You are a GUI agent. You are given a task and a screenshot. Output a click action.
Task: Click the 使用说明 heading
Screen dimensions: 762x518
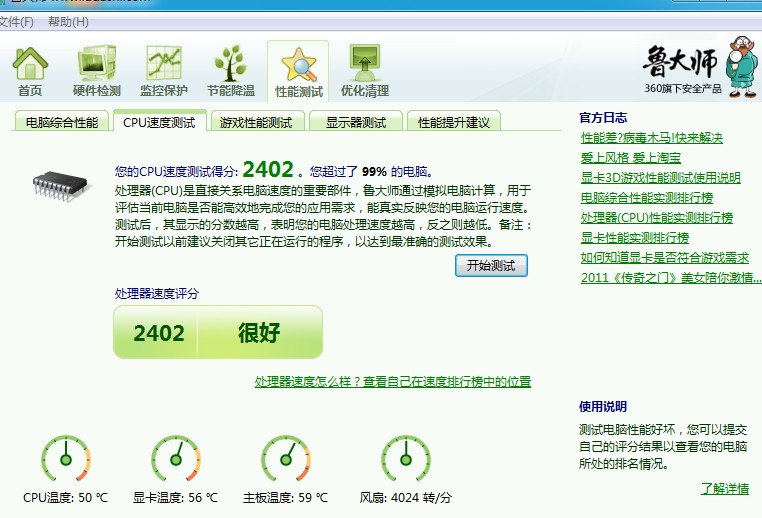point(603,406)
